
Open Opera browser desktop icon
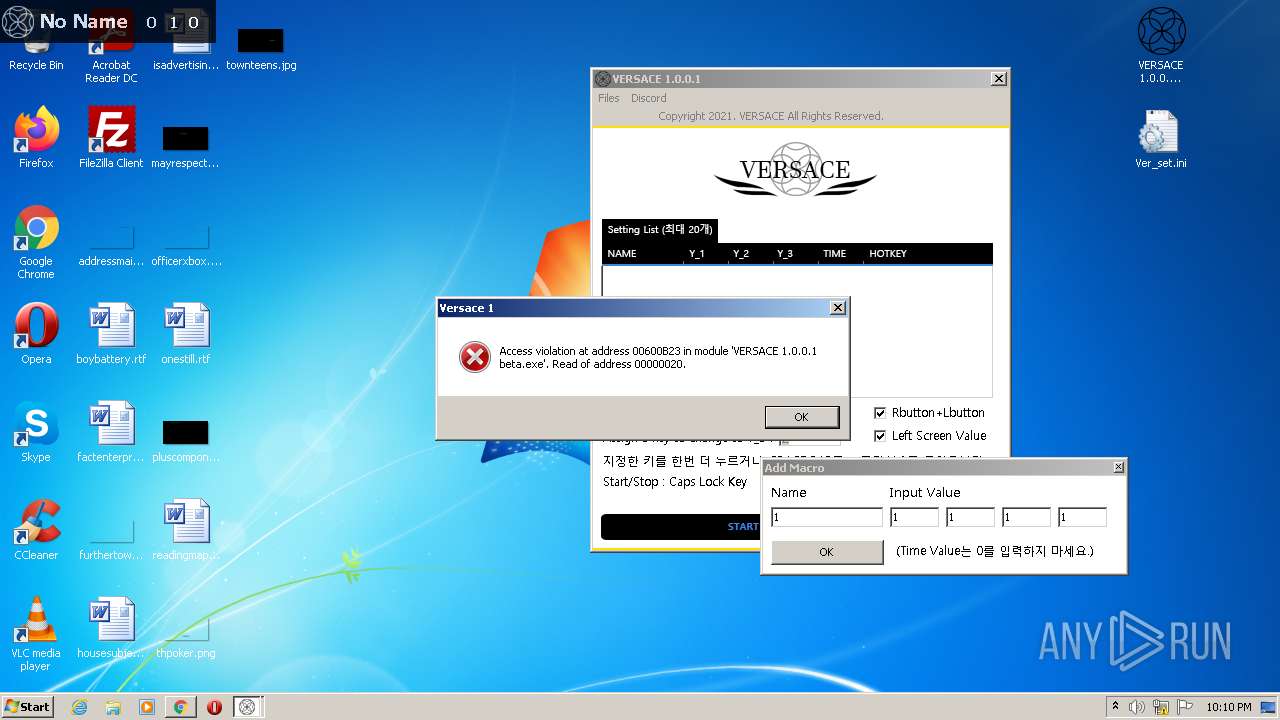pyautogui.click(x=36, y=334)
